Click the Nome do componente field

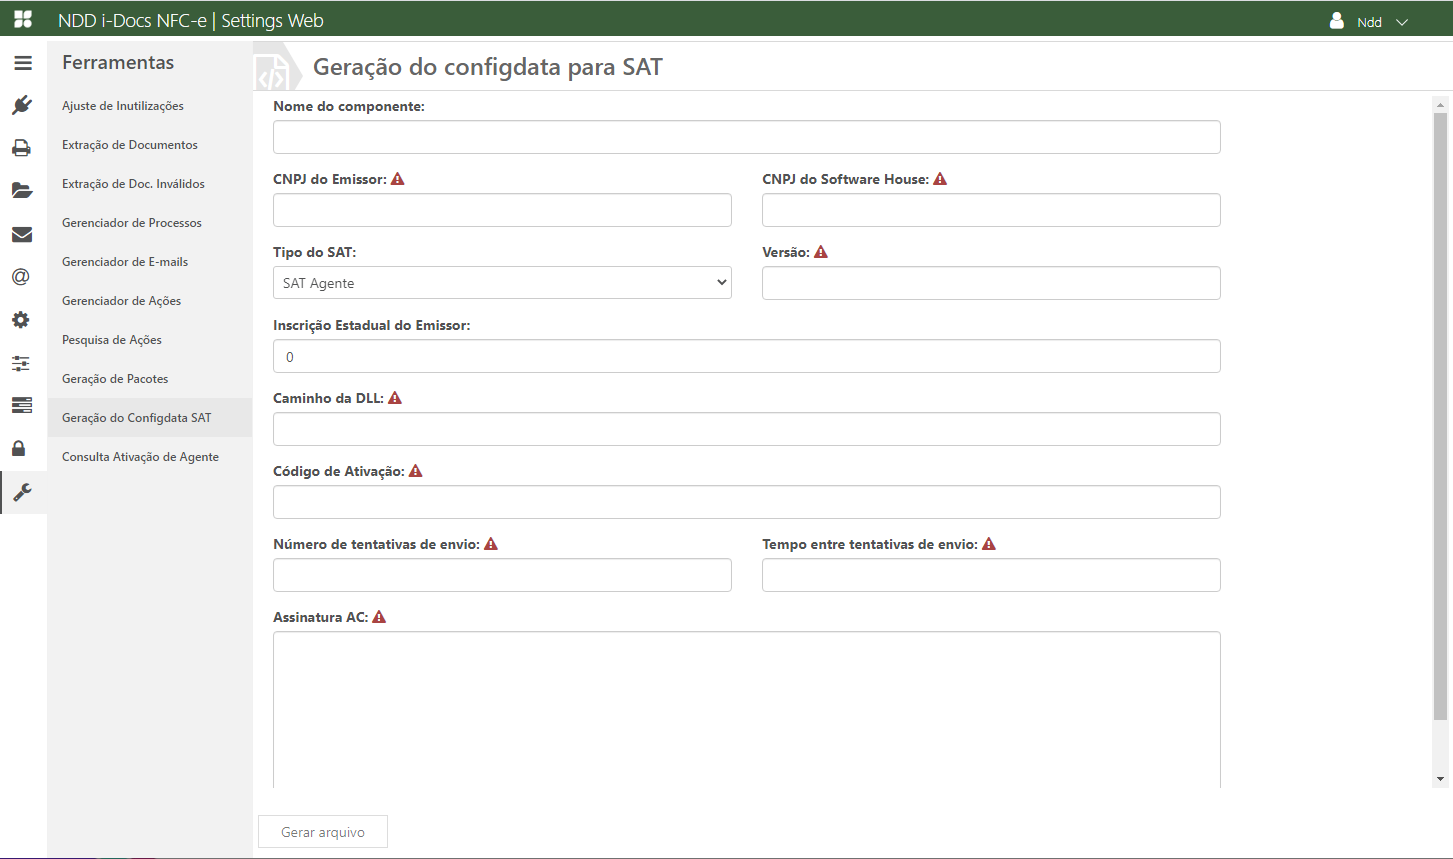tap(746, 137)
